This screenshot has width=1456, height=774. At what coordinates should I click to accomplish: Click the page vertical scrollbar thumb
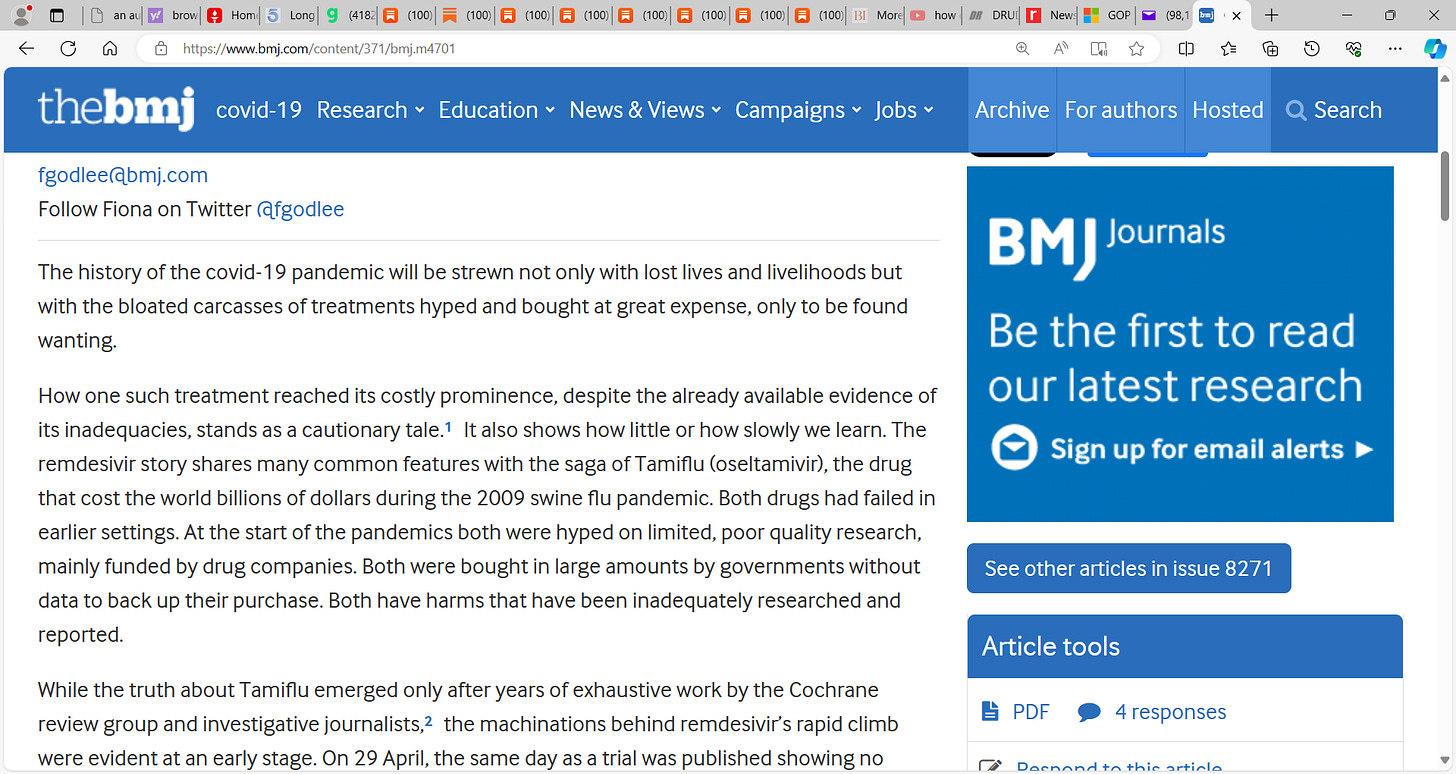coord(1445,187)
